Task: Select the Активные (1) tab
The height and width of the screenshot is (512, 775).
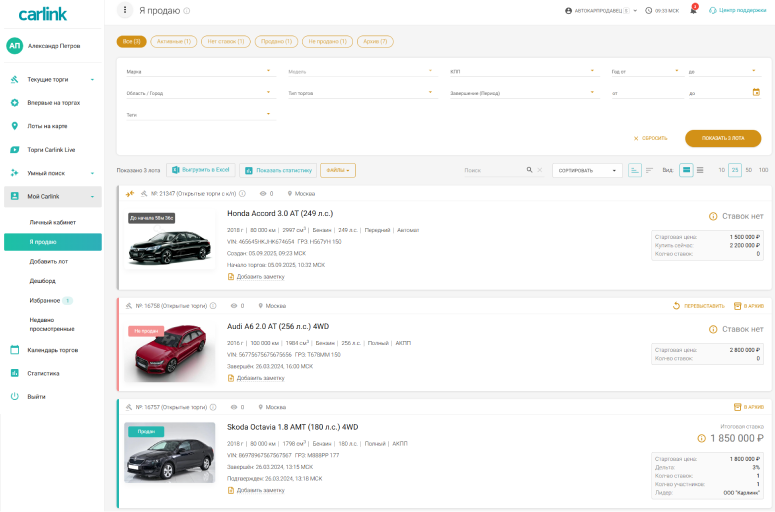Action: [173, 42]
